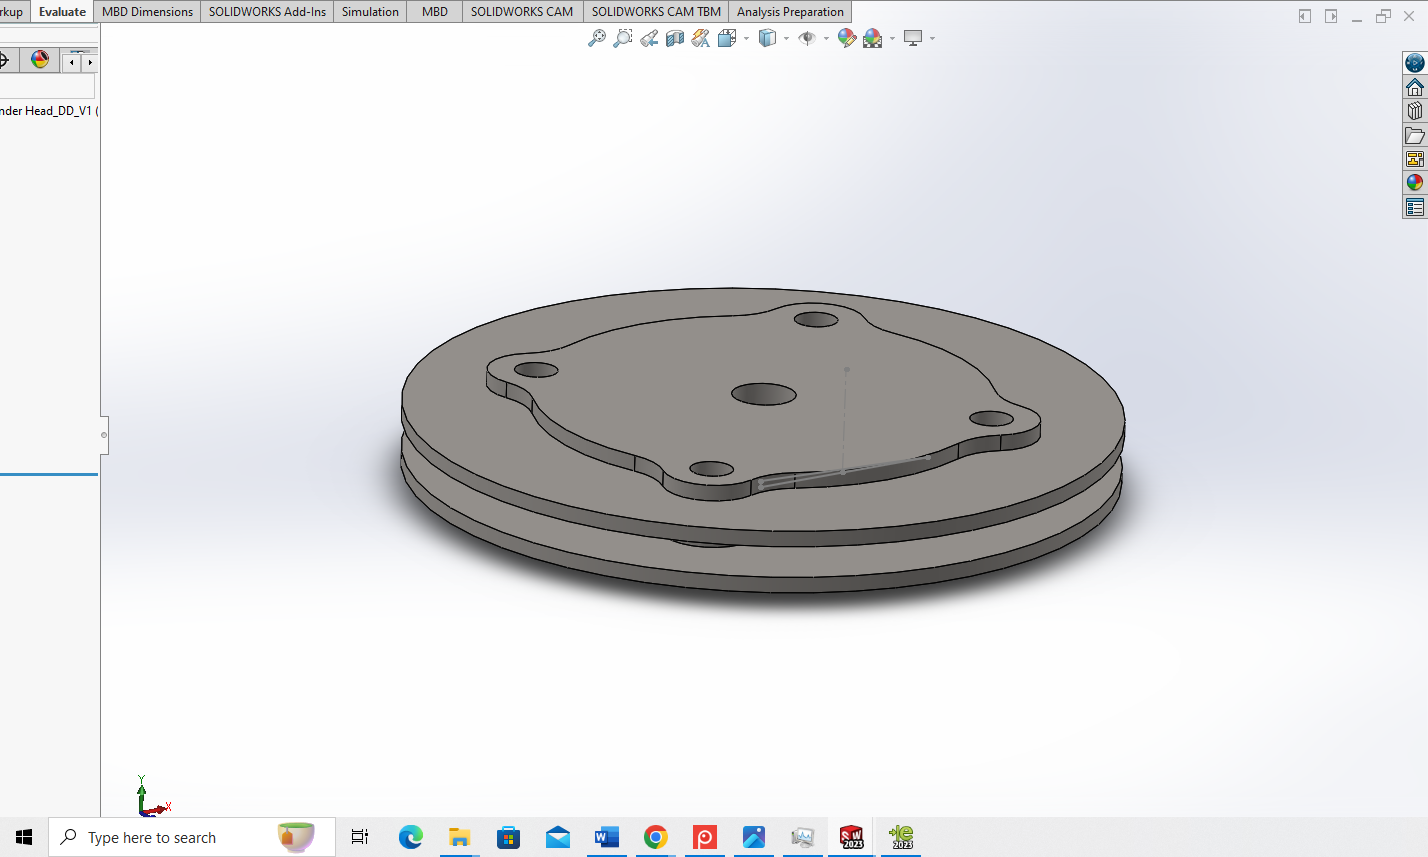Toggle Hide/Show Items visibility
This screenshot has width=1428, height=857.
(x=807, y=37)
